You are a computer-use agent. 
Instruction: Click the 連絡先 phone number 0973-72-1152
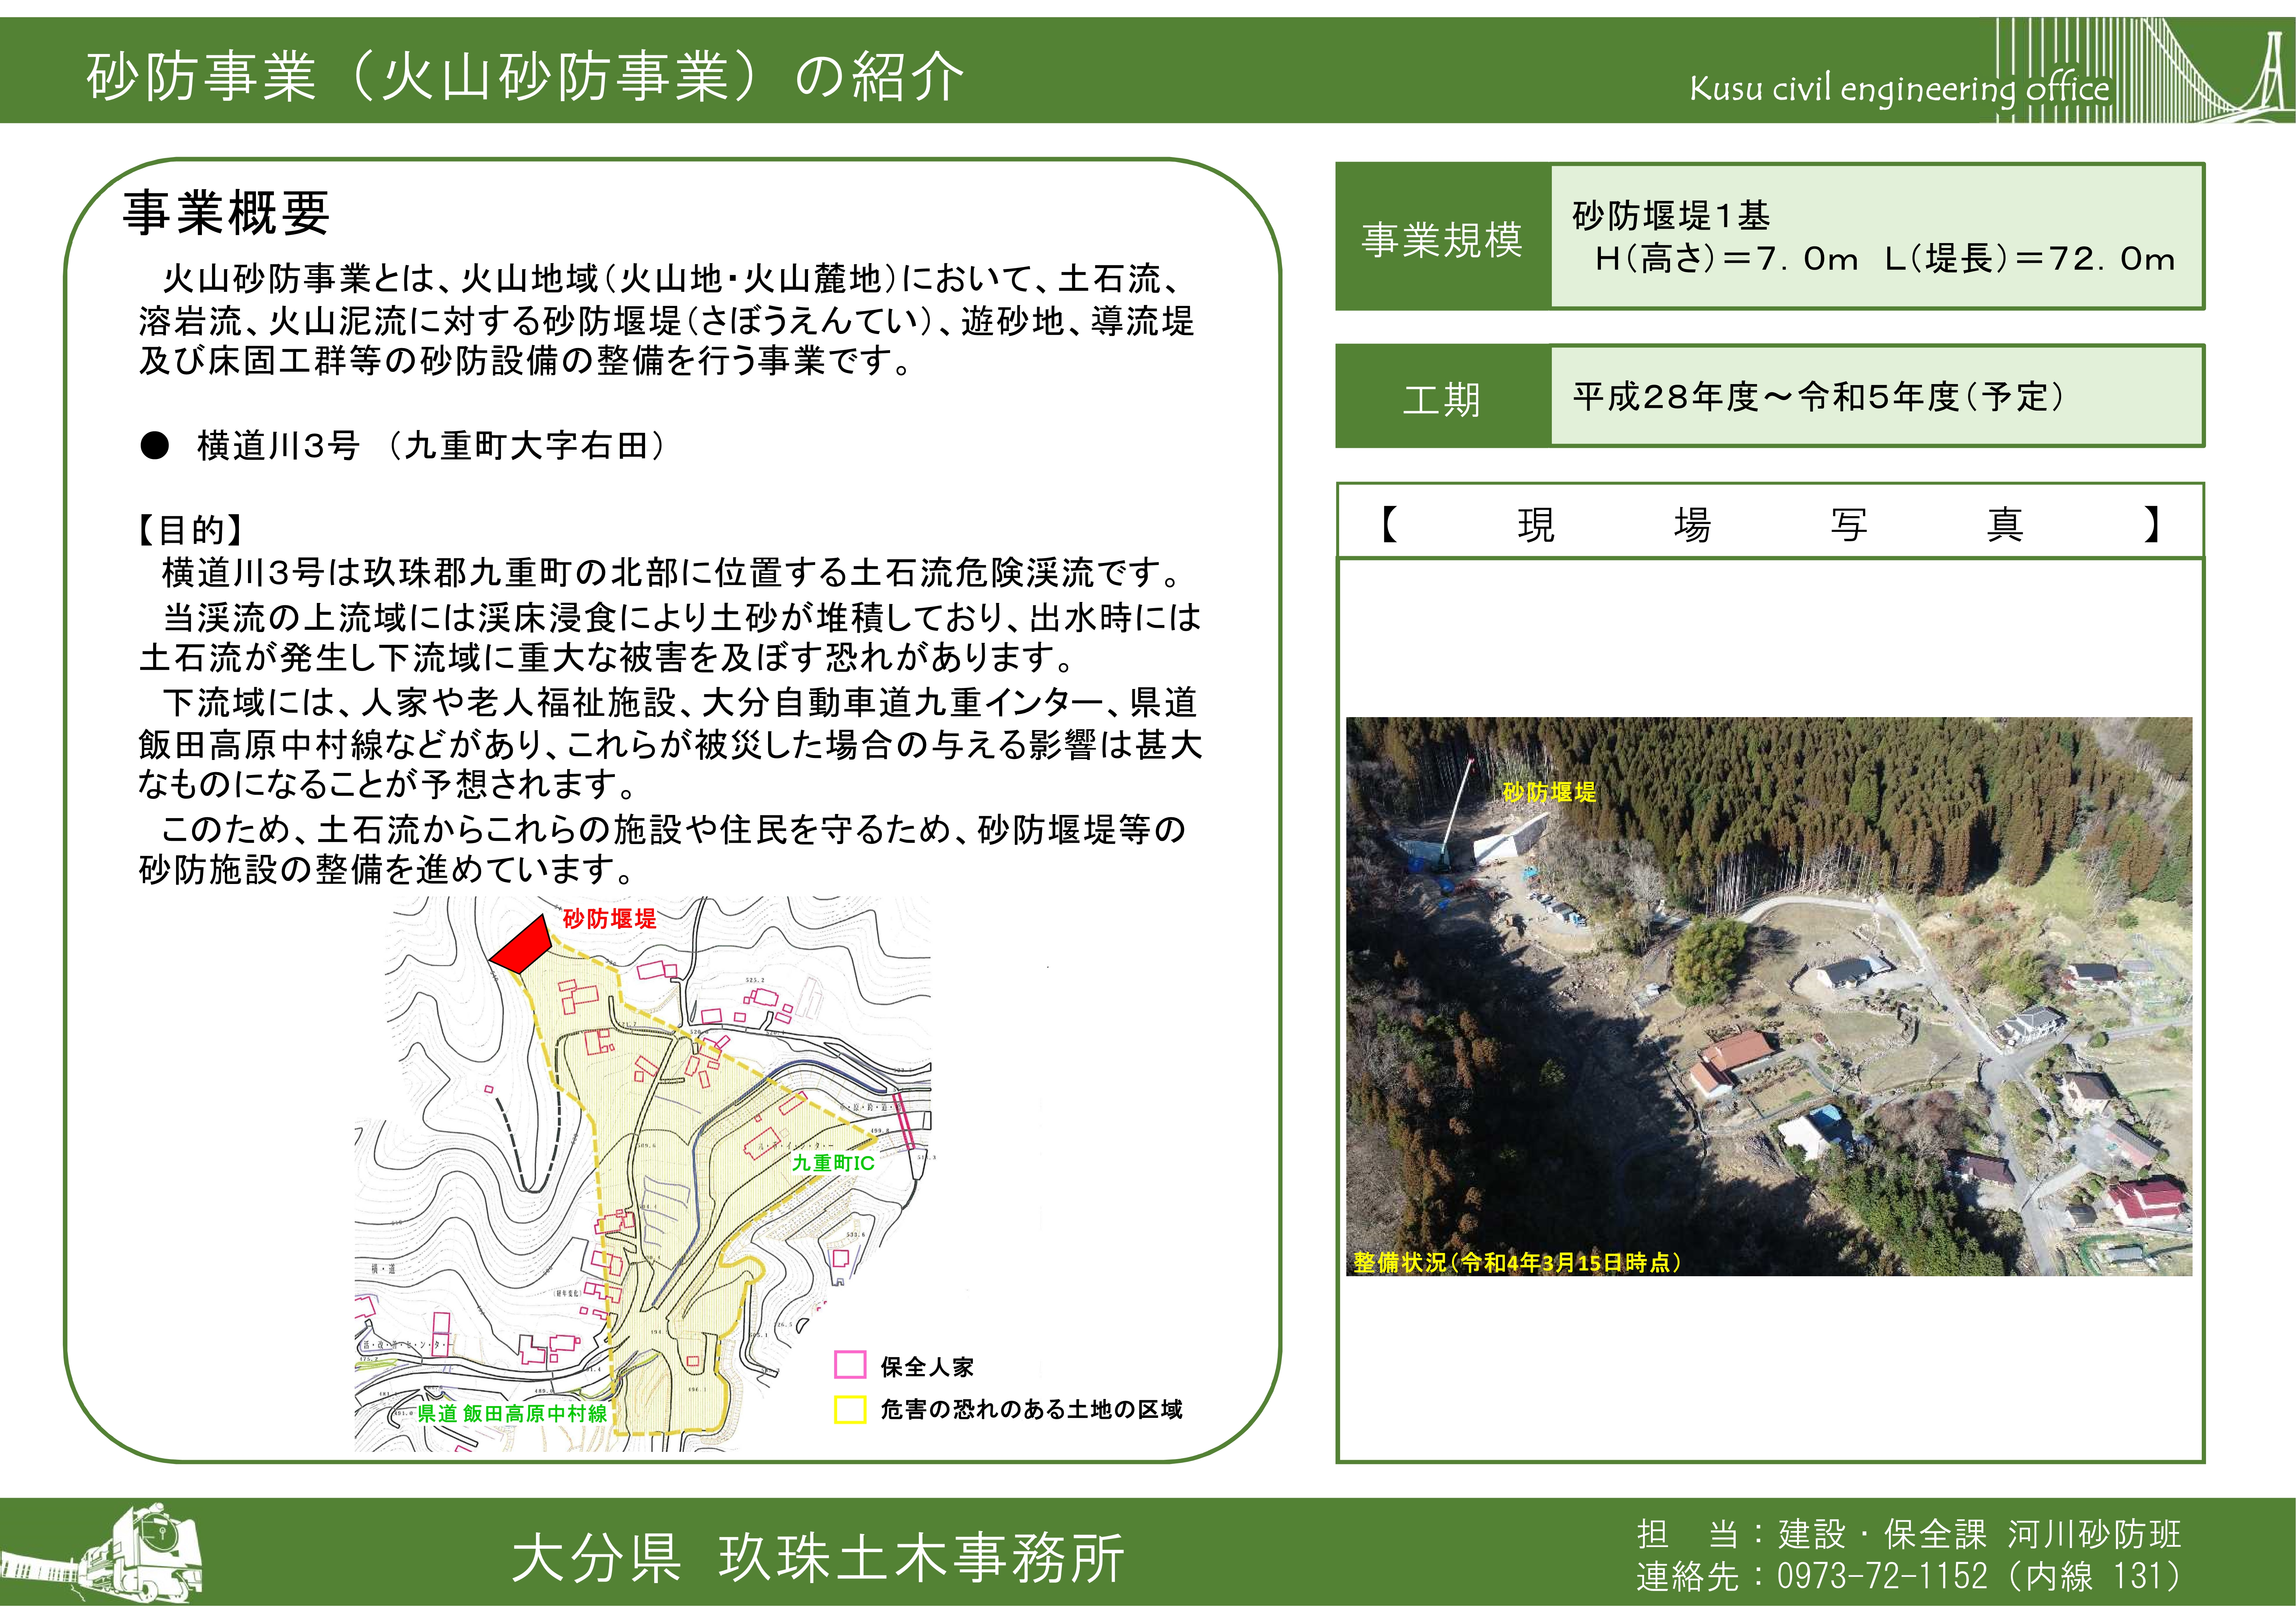tap(1882, 1577)
